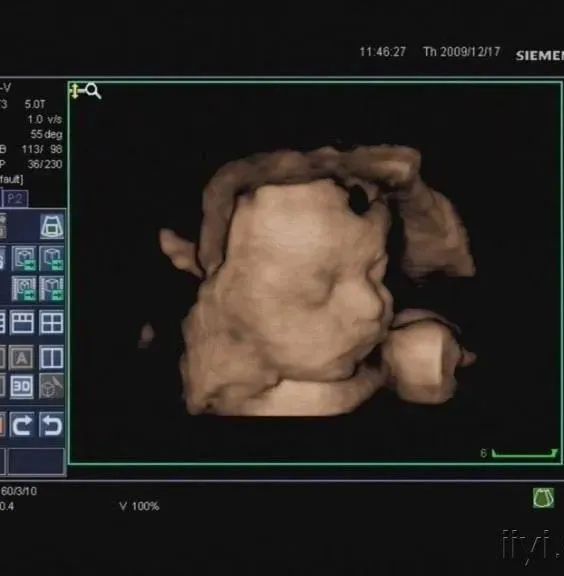Click the quad four-pane layout icon

coord(51,323)
